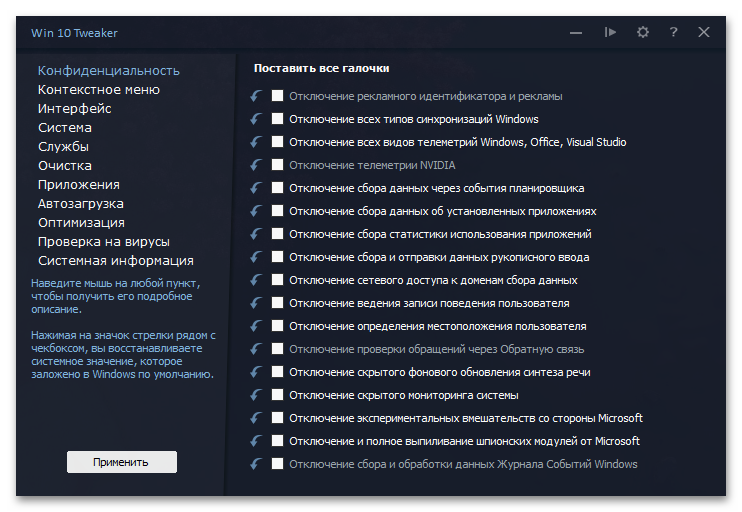Image resolution: width=742 pixels, height=512 pixels.
Task: Tick the NVIDIA telemetry checkbox
Action: pyautogui.click(x=277, y=164)
